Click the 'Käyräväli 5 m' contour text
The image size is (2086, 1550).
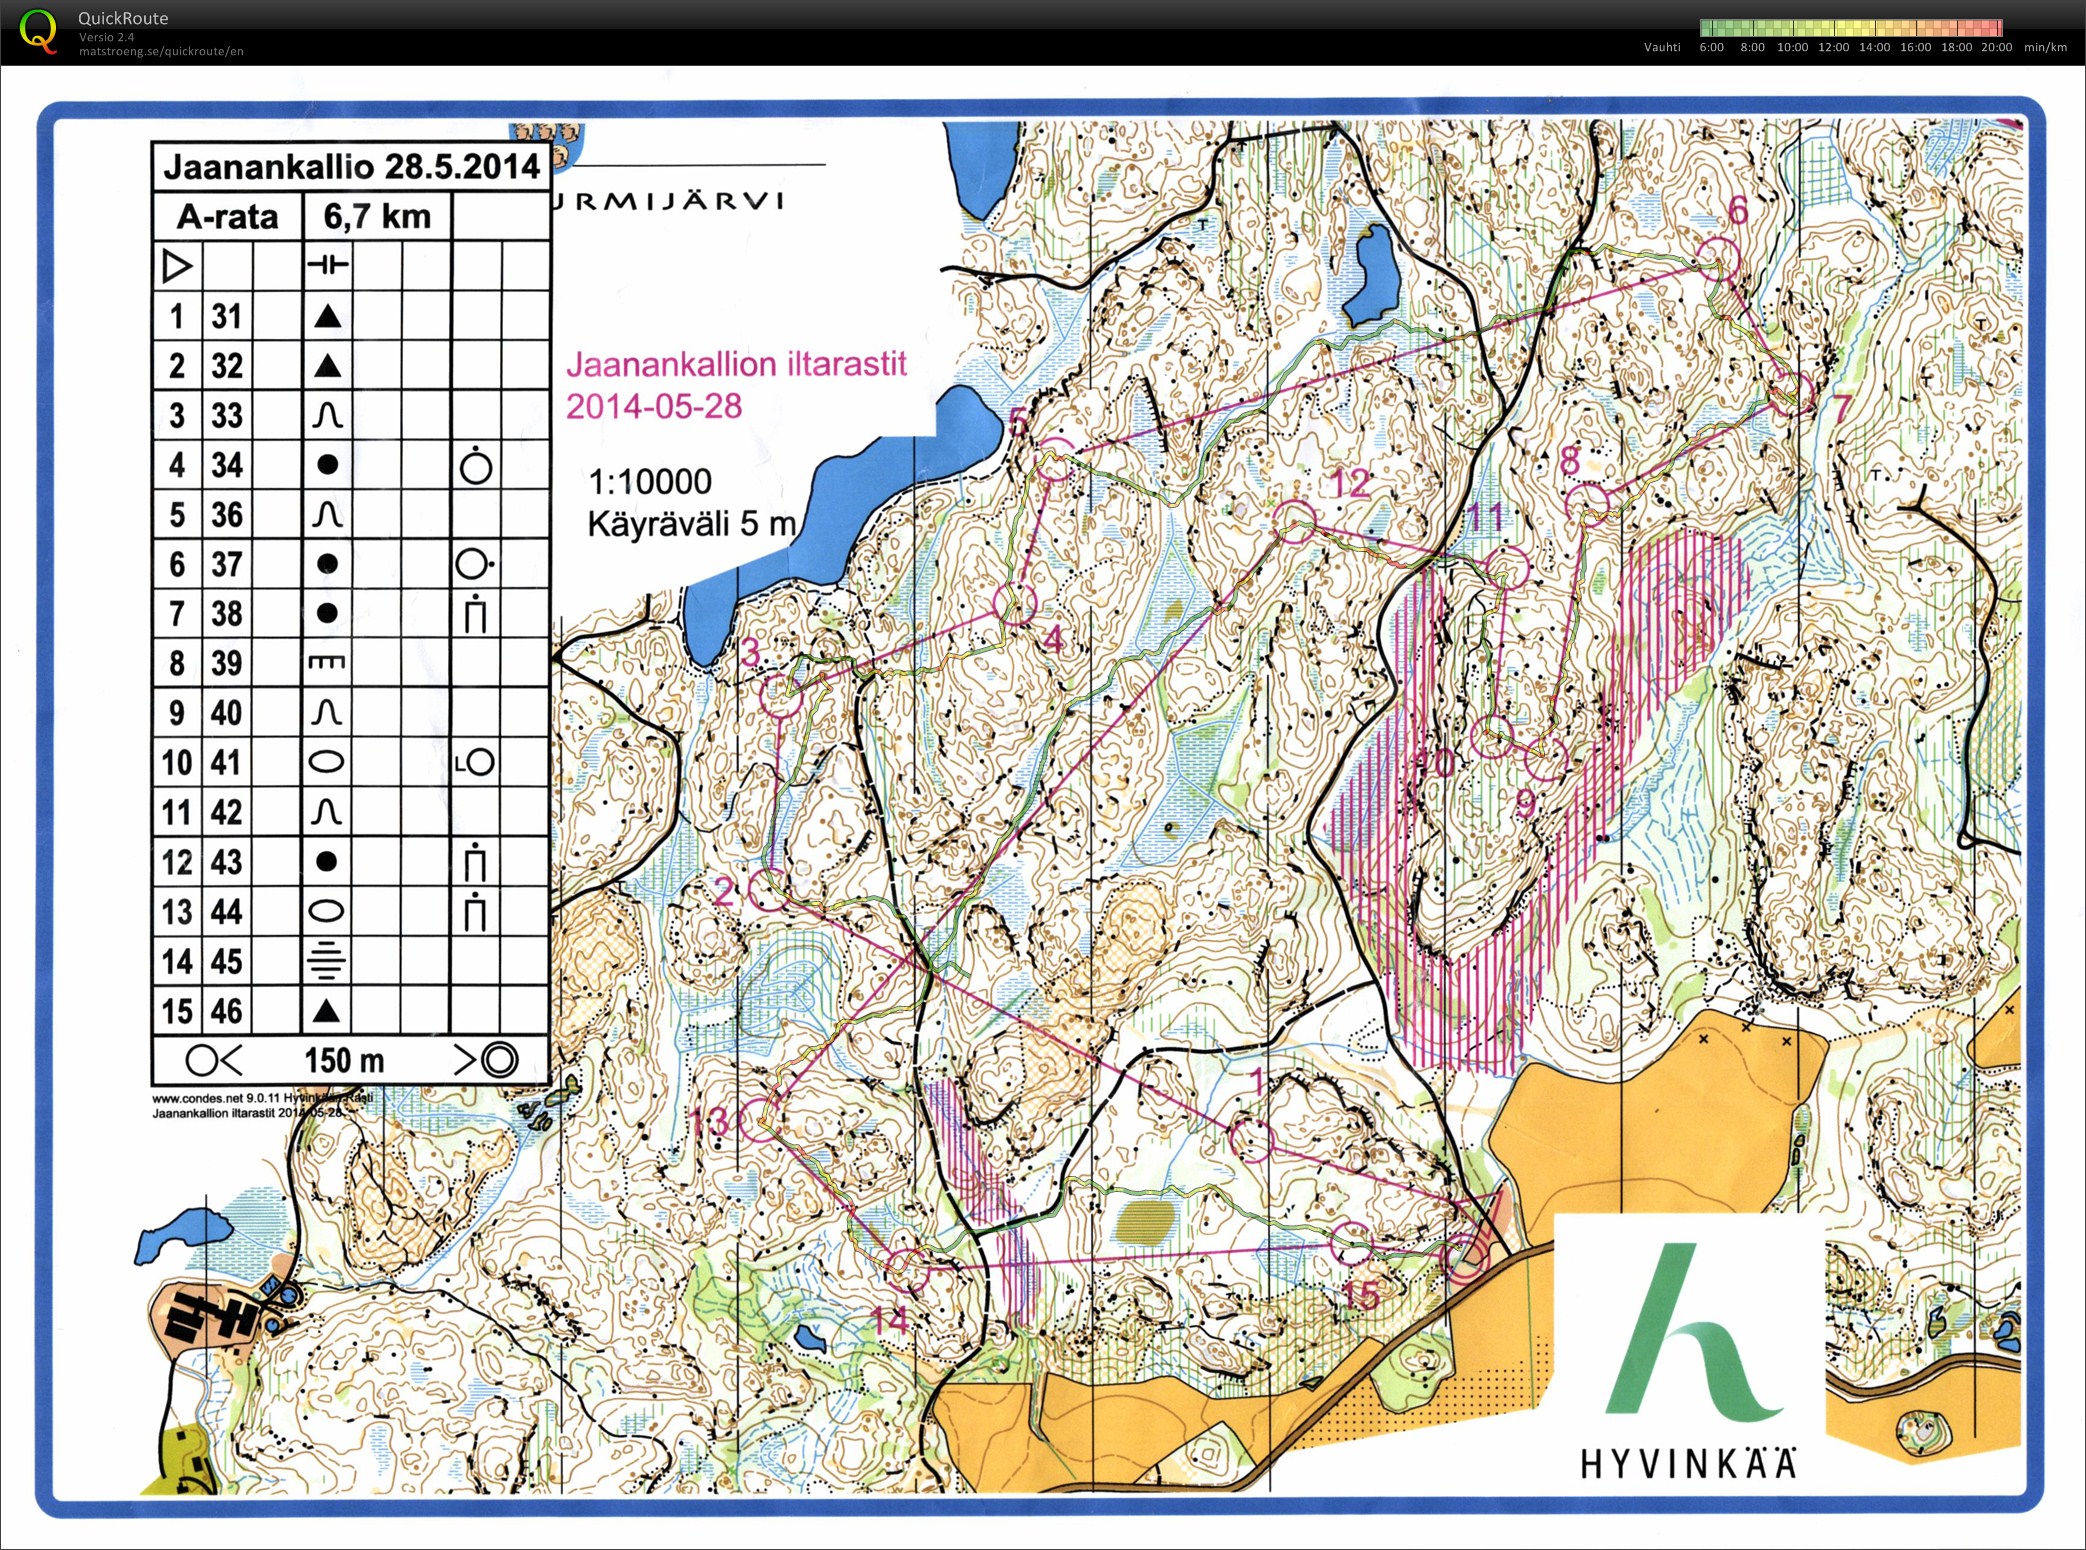pos(692,523)
